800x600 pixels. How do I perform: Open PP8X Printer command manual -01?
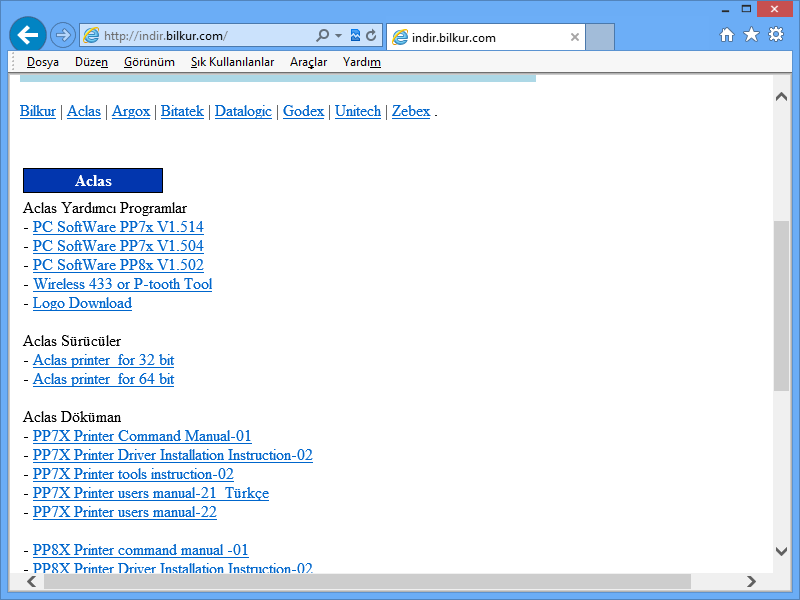[x=140, y=550]
